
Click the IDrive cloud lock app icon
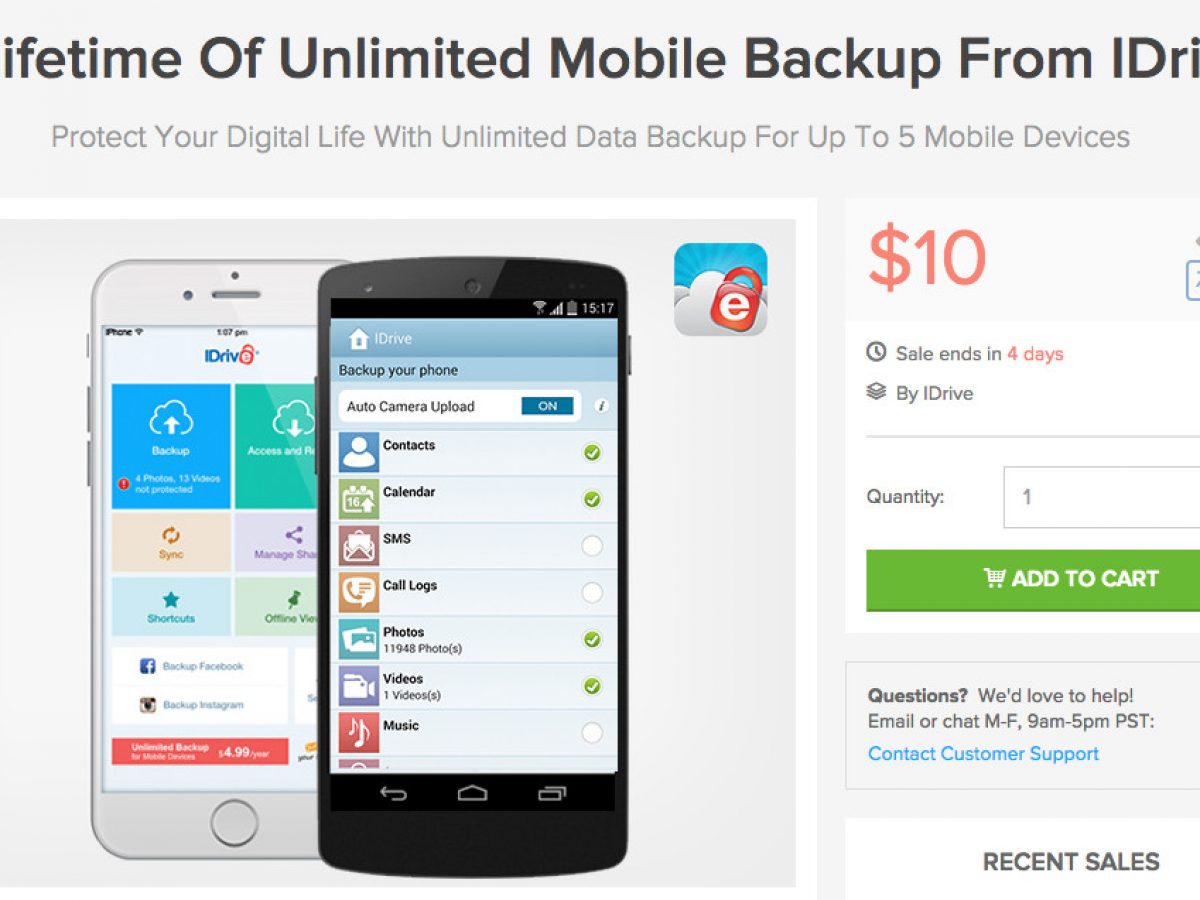click(x=721, y=289)
